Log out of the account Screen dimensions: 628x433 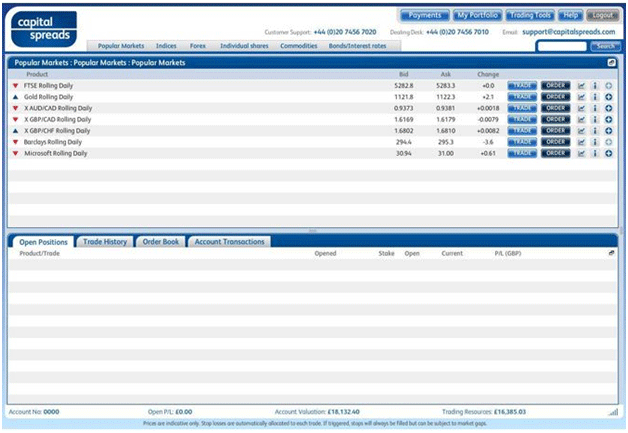point(603,15)
